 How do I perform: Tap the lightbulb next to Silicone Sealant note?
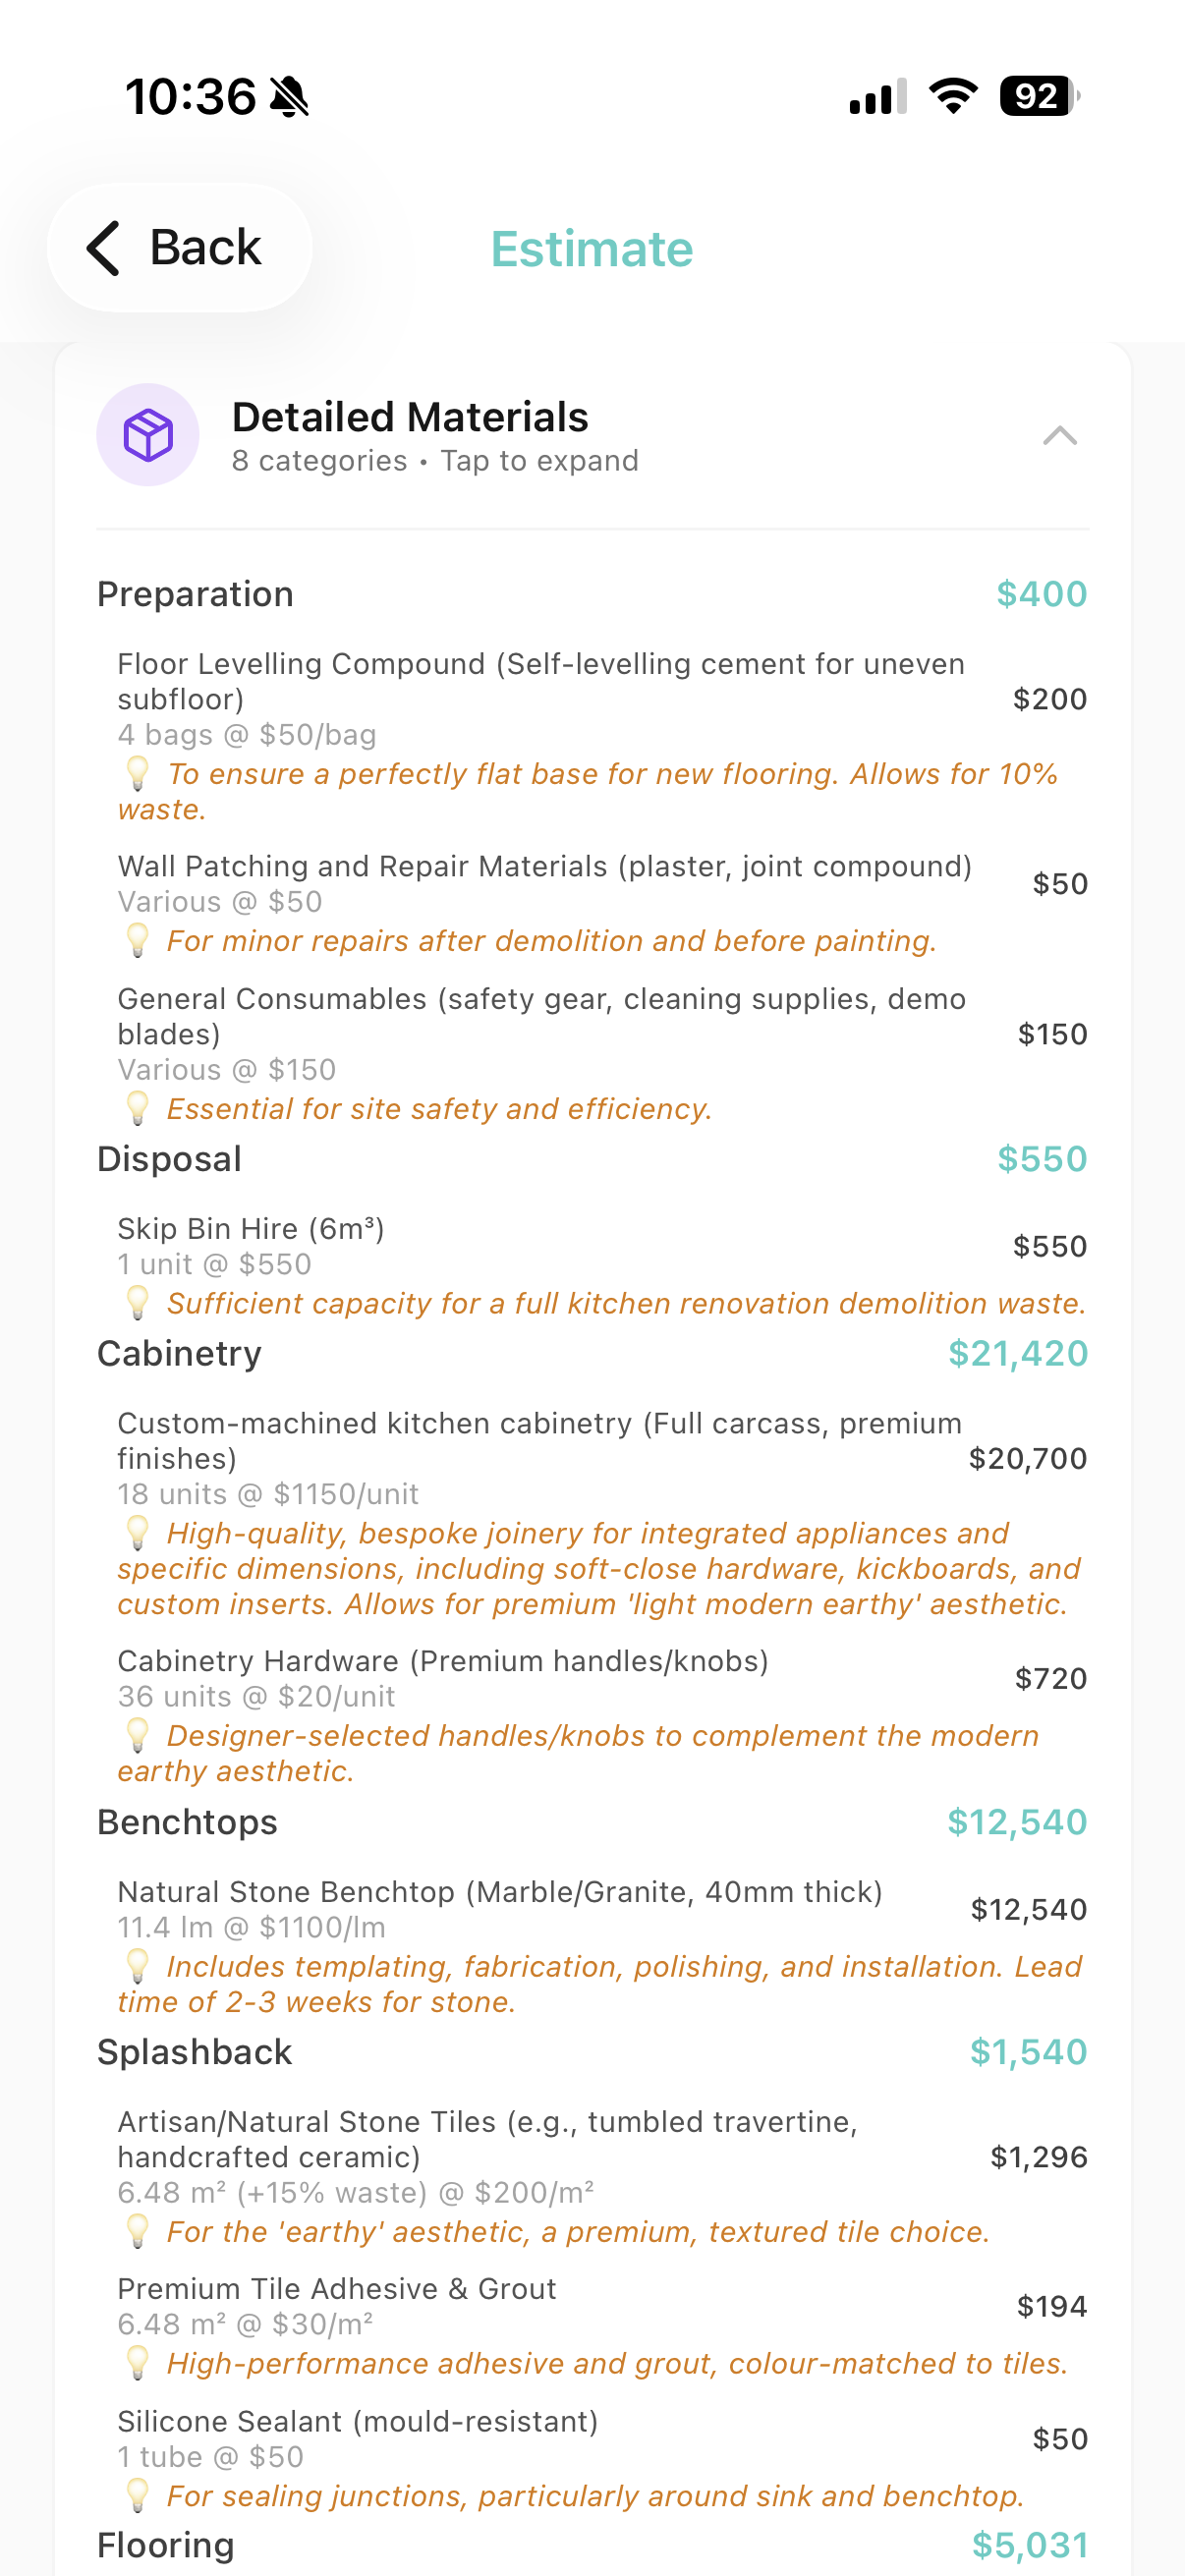pos(139,2495)
